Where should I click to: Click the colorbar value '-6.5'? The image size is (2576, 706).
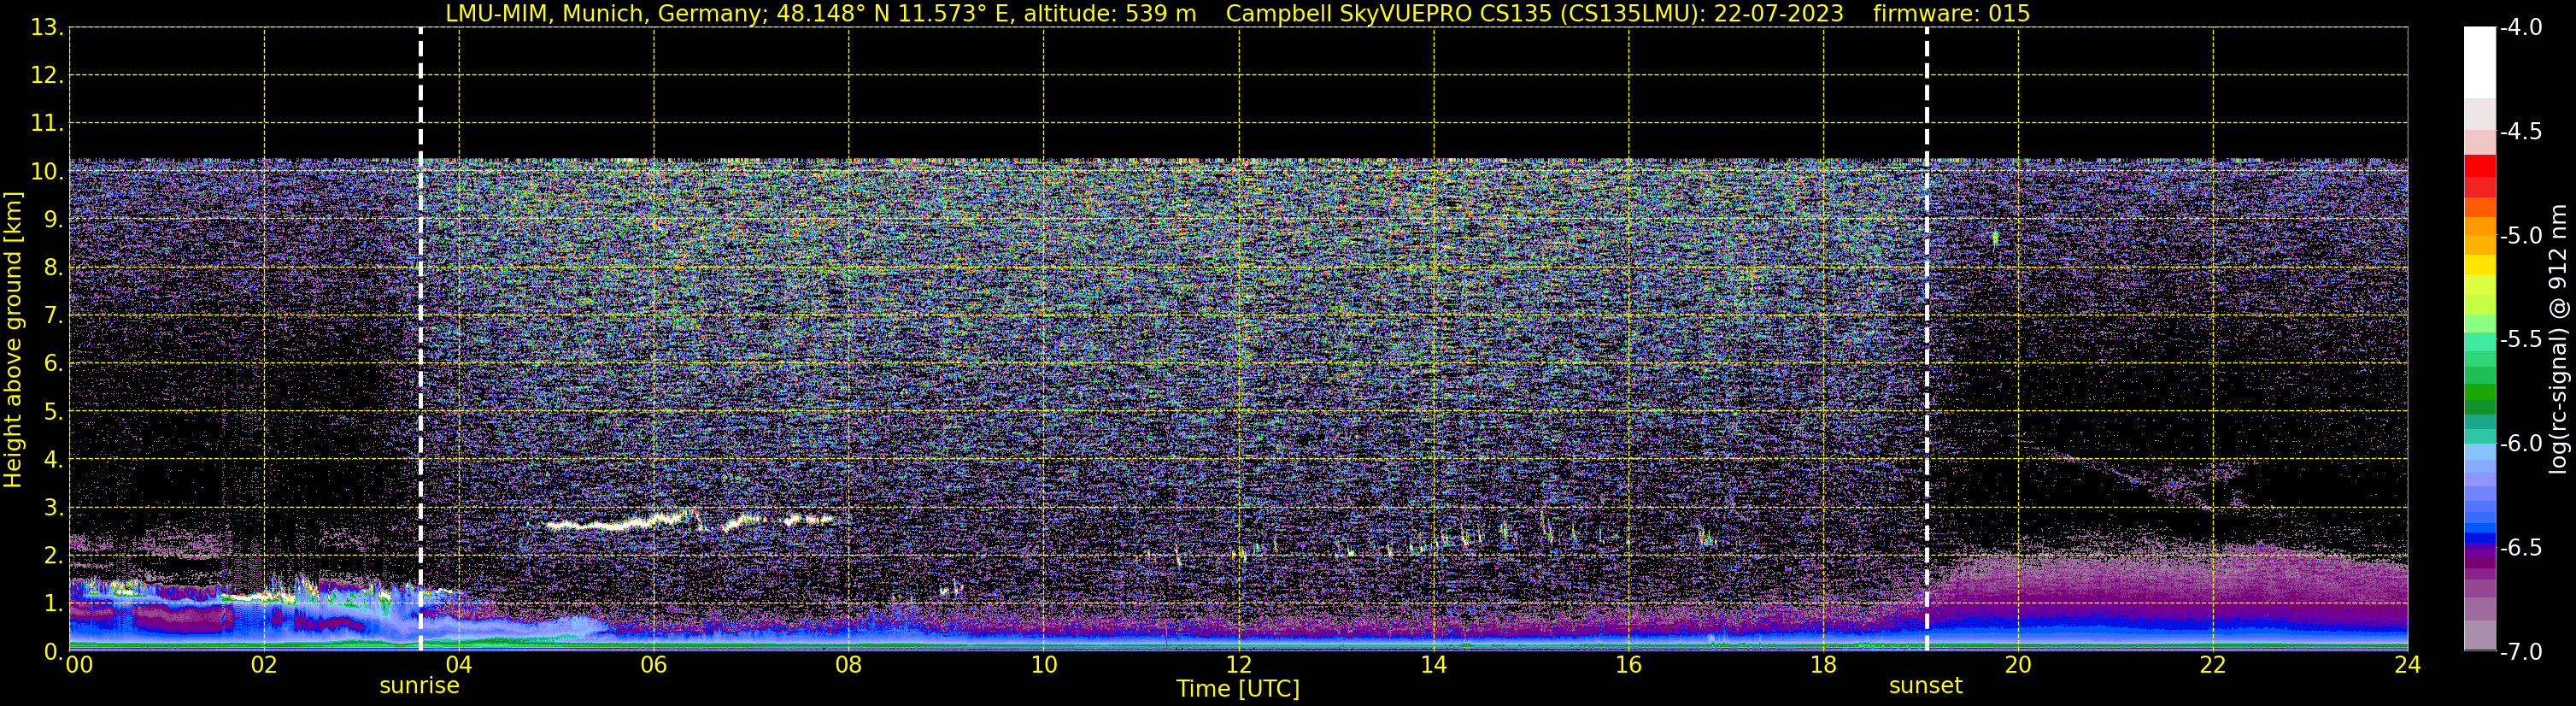(2521, 547)
